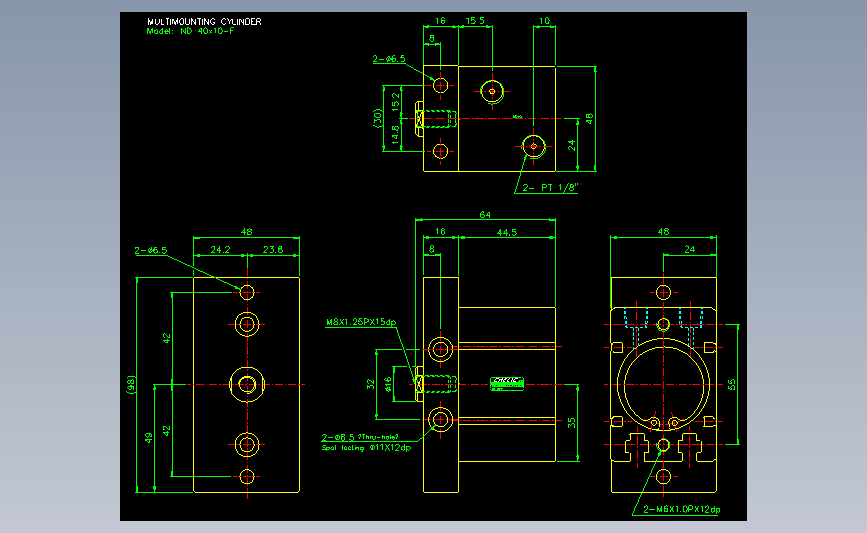The width and height of the screenshot is (867, 533).
Task: Click the "M8X1.25PX15dp" thread callout
Action: click(361, 322)
